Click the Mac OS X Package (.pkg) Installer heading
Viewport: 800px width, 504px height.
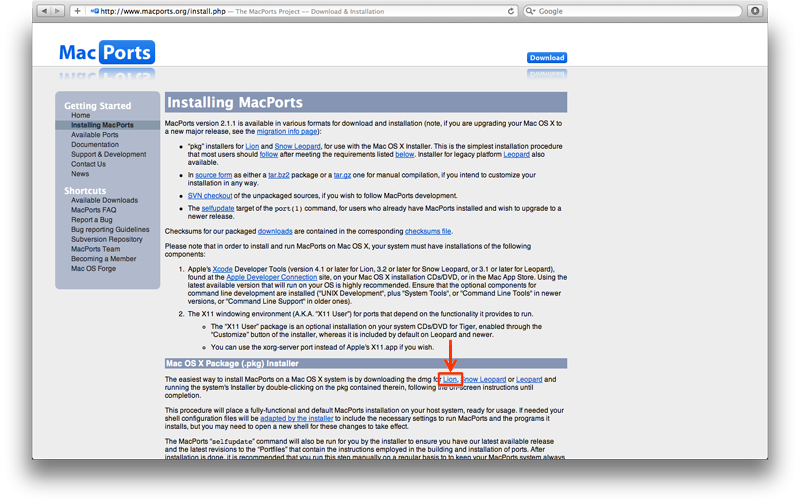pos(232,363)
